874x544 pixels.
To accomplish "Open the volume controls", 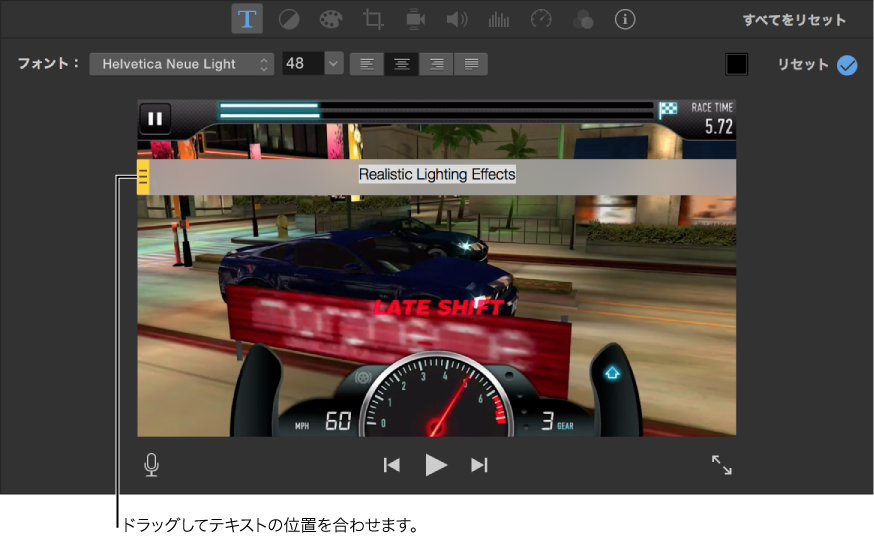I will pyautogui.click(x=457, y=20).
